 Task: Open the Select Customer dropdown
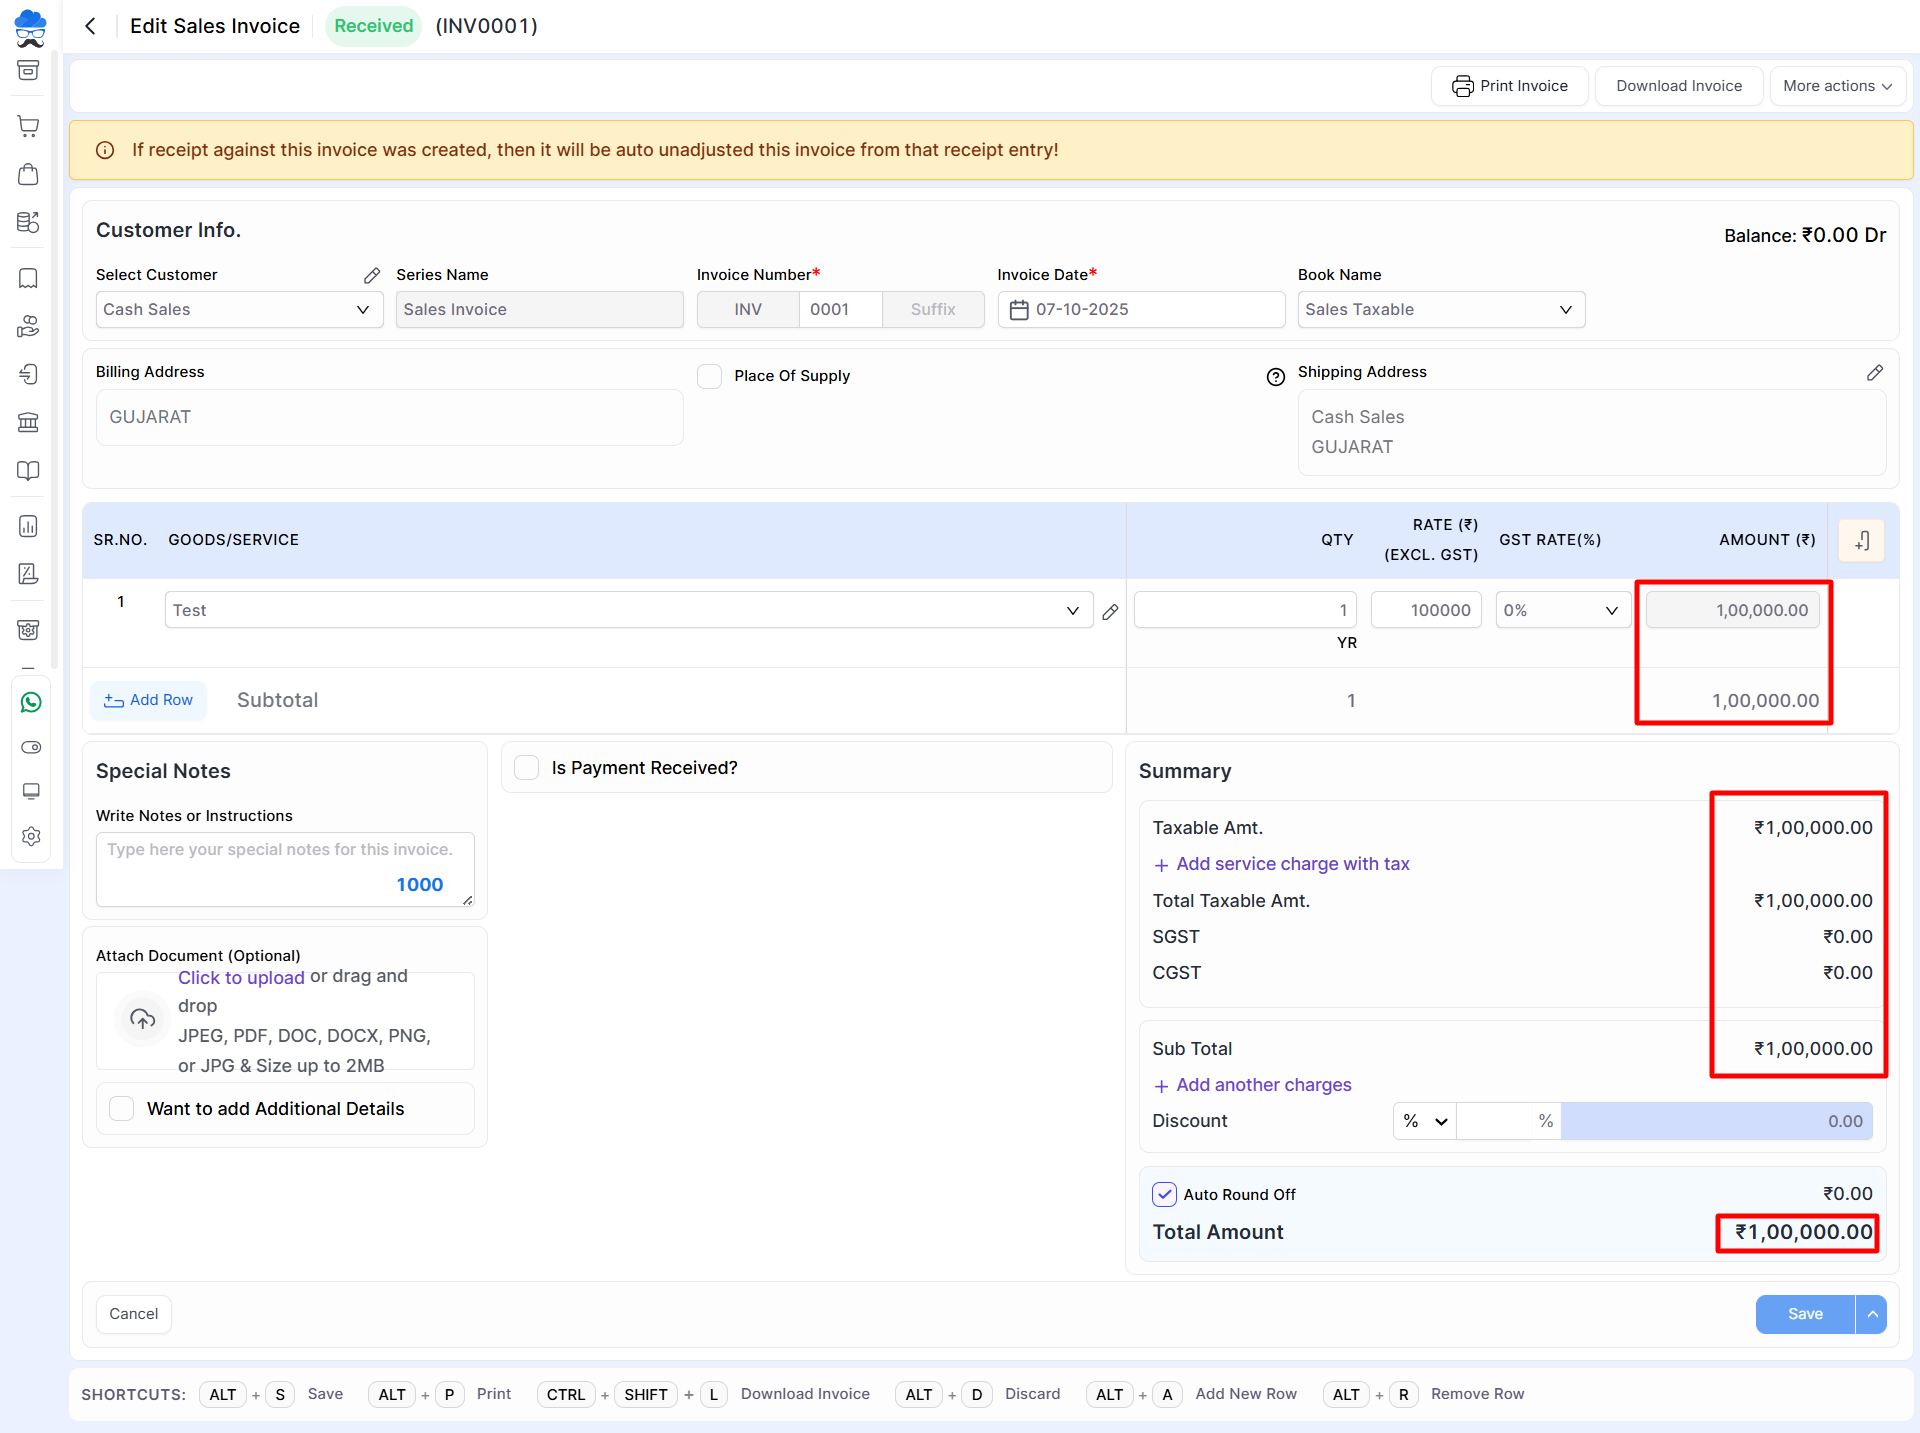coord(239,310)
